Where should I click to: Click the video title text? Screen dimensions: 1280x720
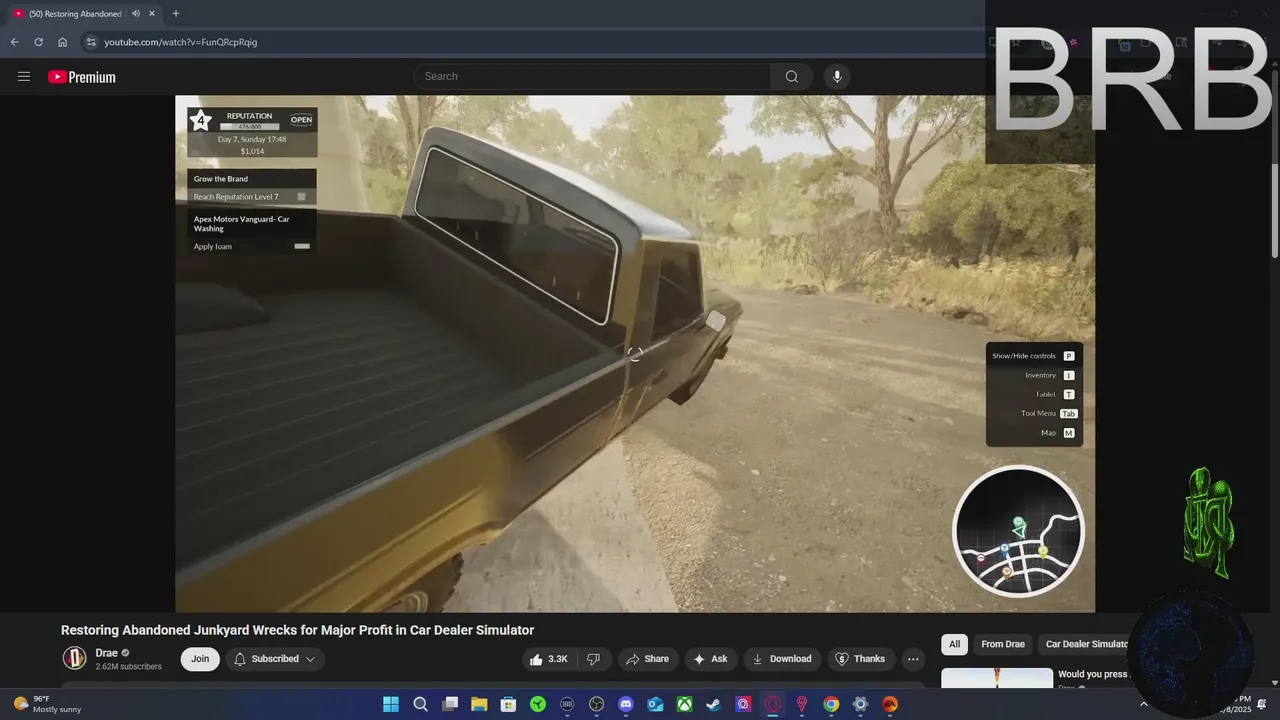coord(297,630)
